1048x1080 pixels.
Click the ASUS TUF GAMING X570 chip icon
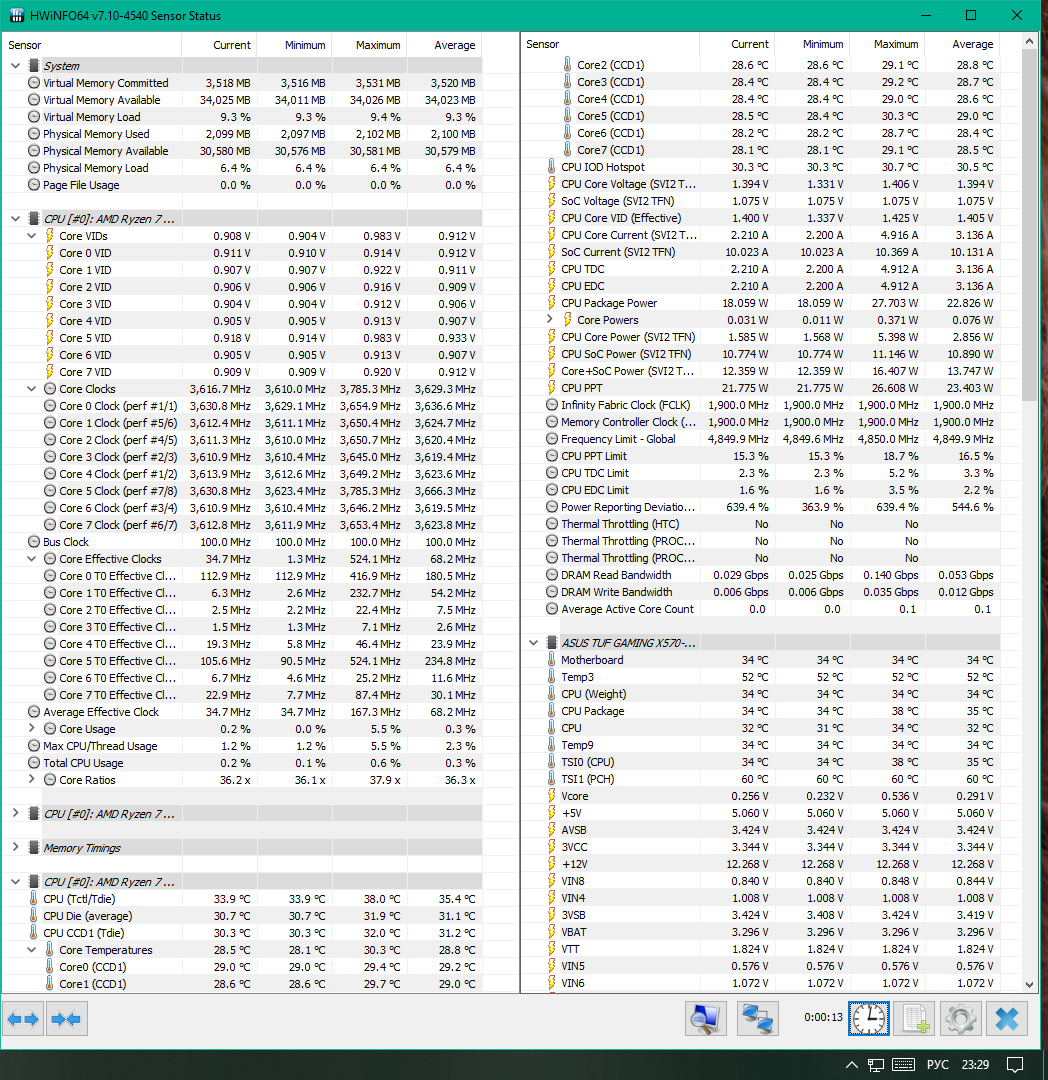tap(552, 643)
